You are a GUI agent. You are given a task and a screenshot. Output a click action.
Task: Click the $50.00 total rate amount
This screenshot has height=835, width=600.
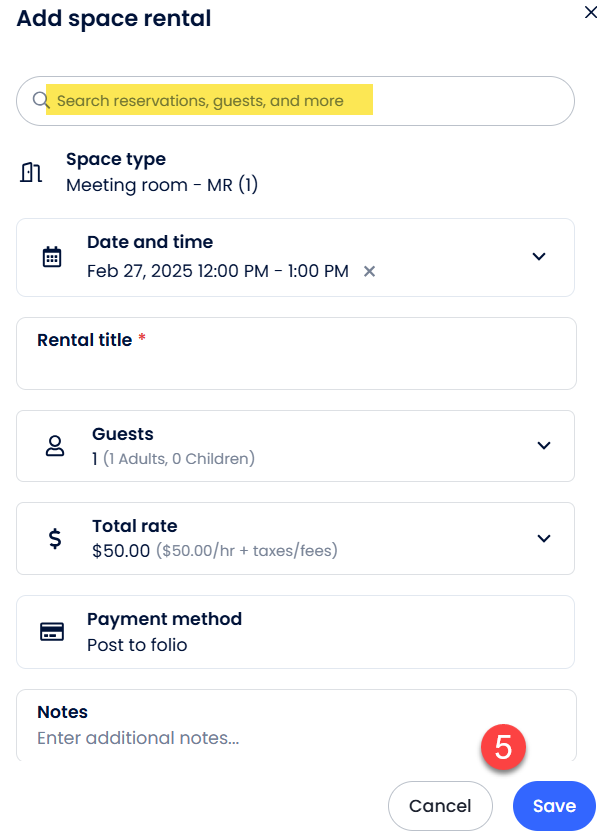point(121,550)
